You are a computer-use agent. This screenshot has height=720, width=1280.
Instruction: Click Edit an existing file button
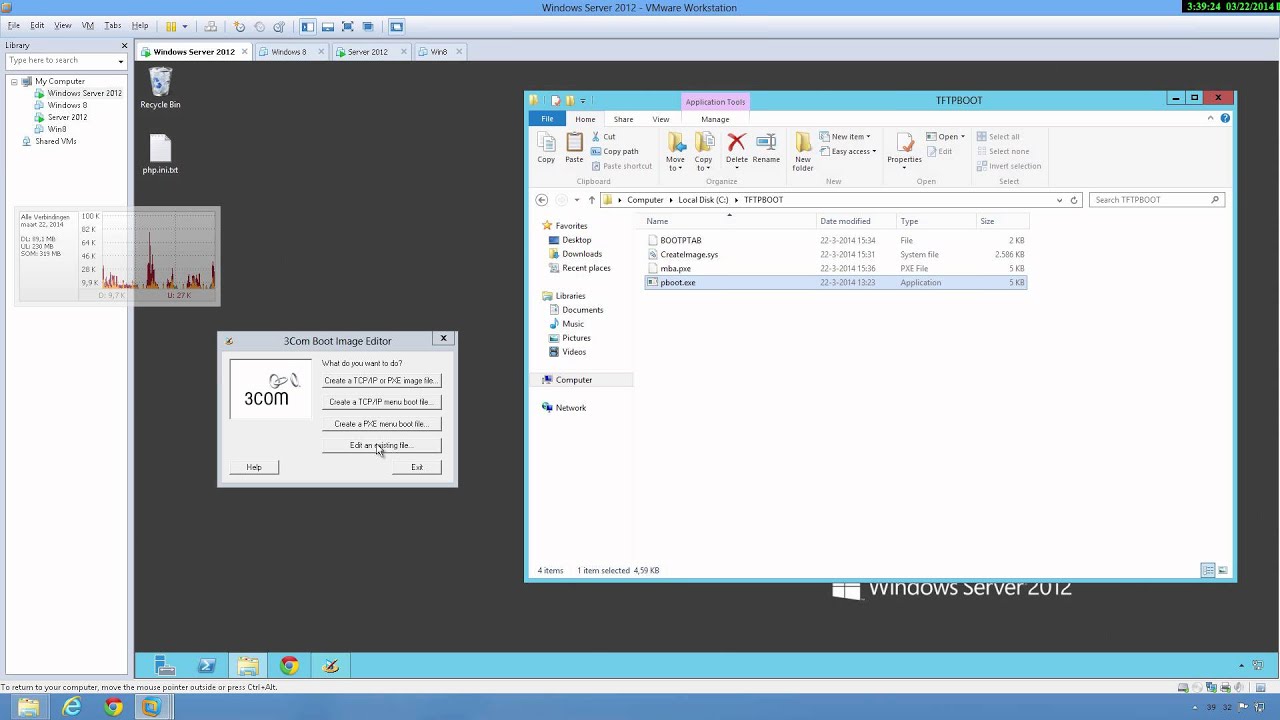(381, 446)
